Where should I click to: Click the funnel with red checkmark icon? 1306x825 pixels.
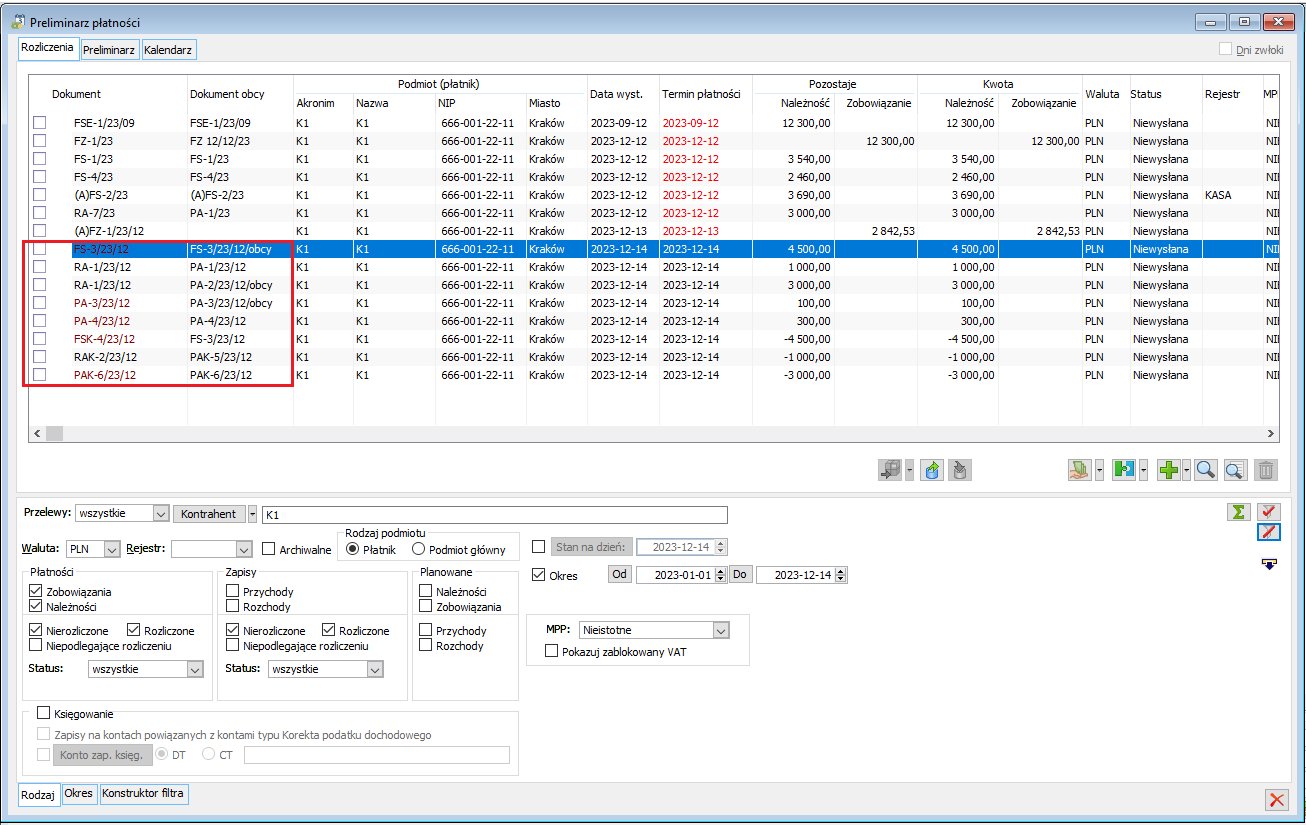click(1269, 512)
